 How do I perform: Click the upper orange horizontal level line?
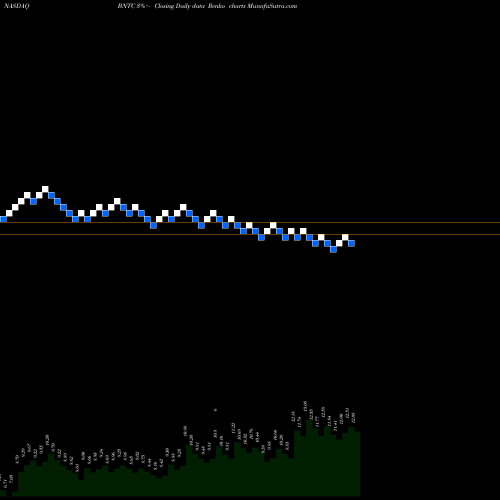[x=250, y=222]
